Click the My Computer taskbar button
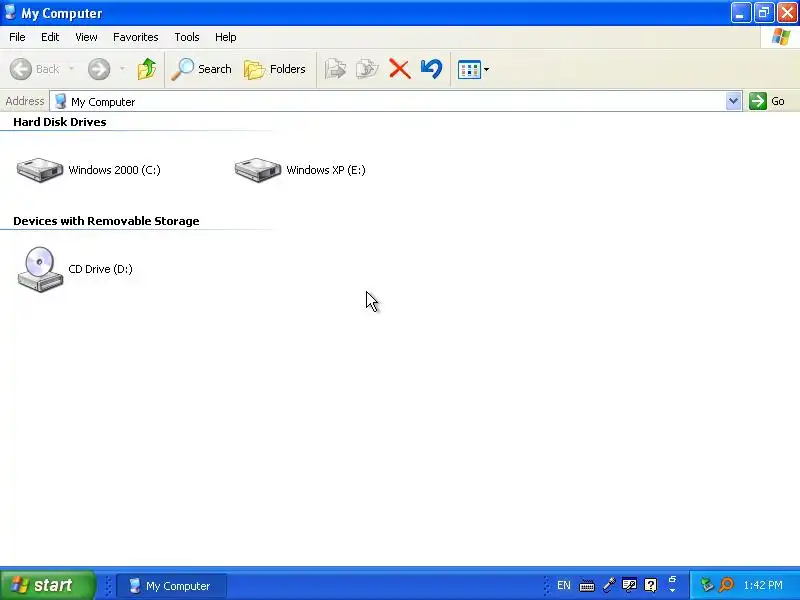Image resolution: width=800 pixels, height=600 pixels. click(x=171, y=586)
